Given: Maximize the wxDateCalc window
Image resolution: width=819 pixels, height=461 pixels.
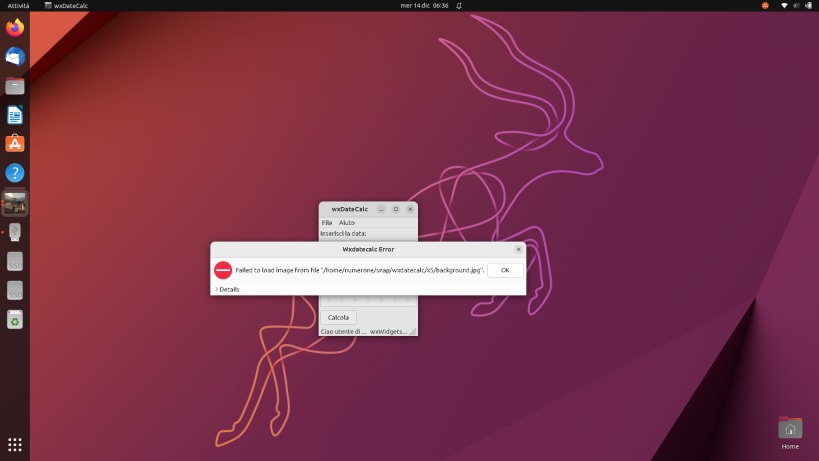Looking at the screenshot, I should tap(396, 209).
